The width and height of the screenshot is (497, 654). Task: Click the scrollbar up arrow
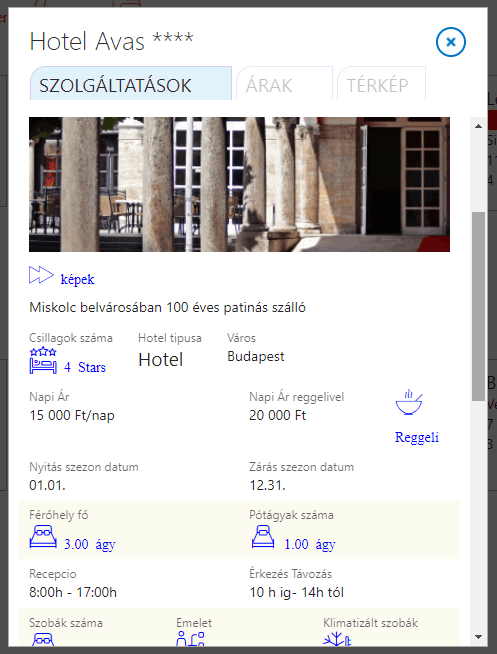coord(479,126)
